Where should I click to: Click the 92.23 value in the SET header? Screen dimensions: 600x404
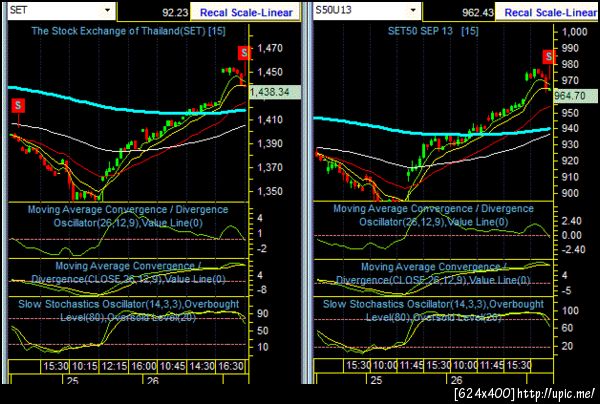tap(175, 13)
